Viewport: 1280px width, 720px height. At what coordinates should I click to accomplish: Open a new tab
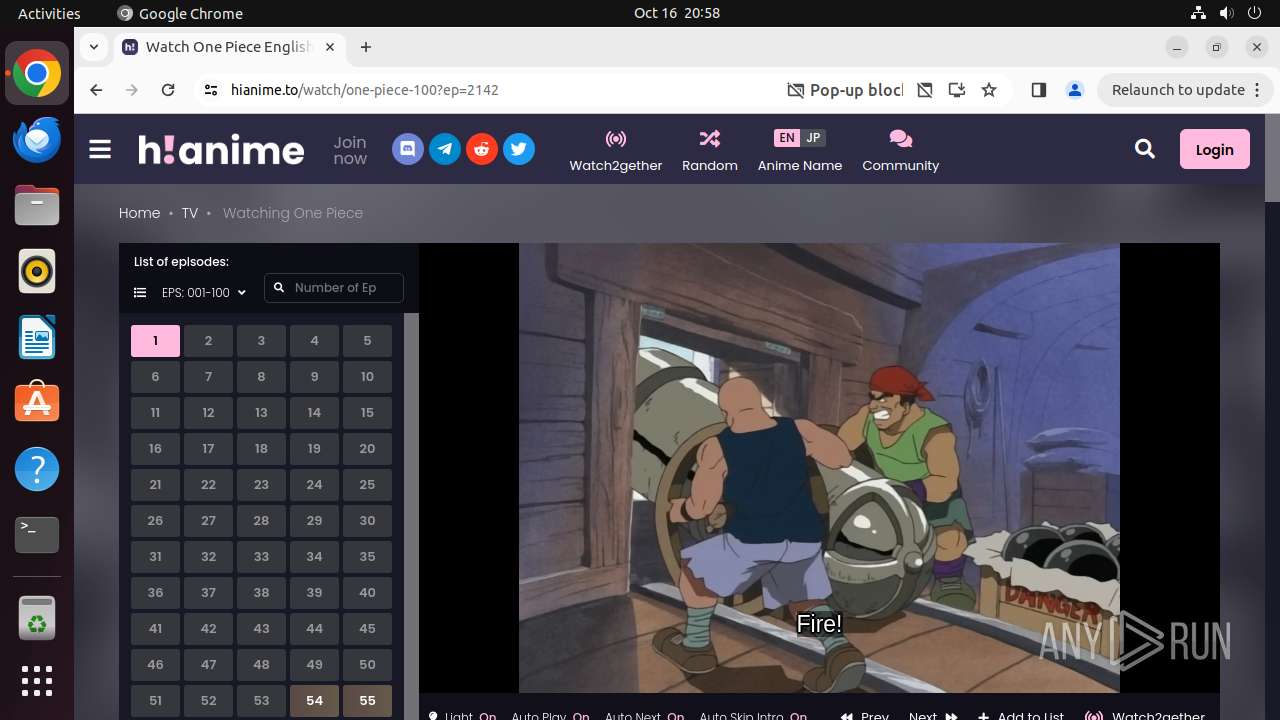tap(366, 47)
